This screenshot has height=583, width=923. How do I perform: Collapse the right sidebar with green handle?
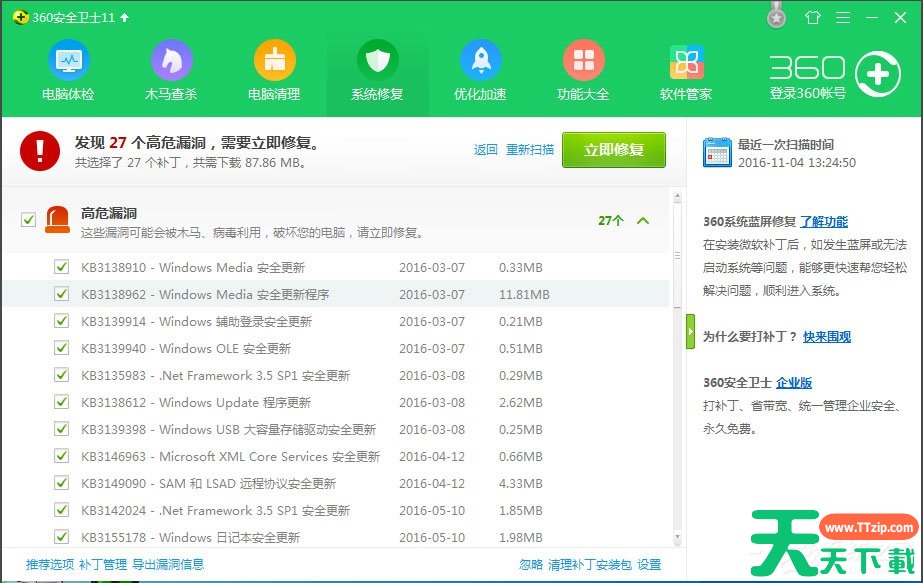point(690,331)
